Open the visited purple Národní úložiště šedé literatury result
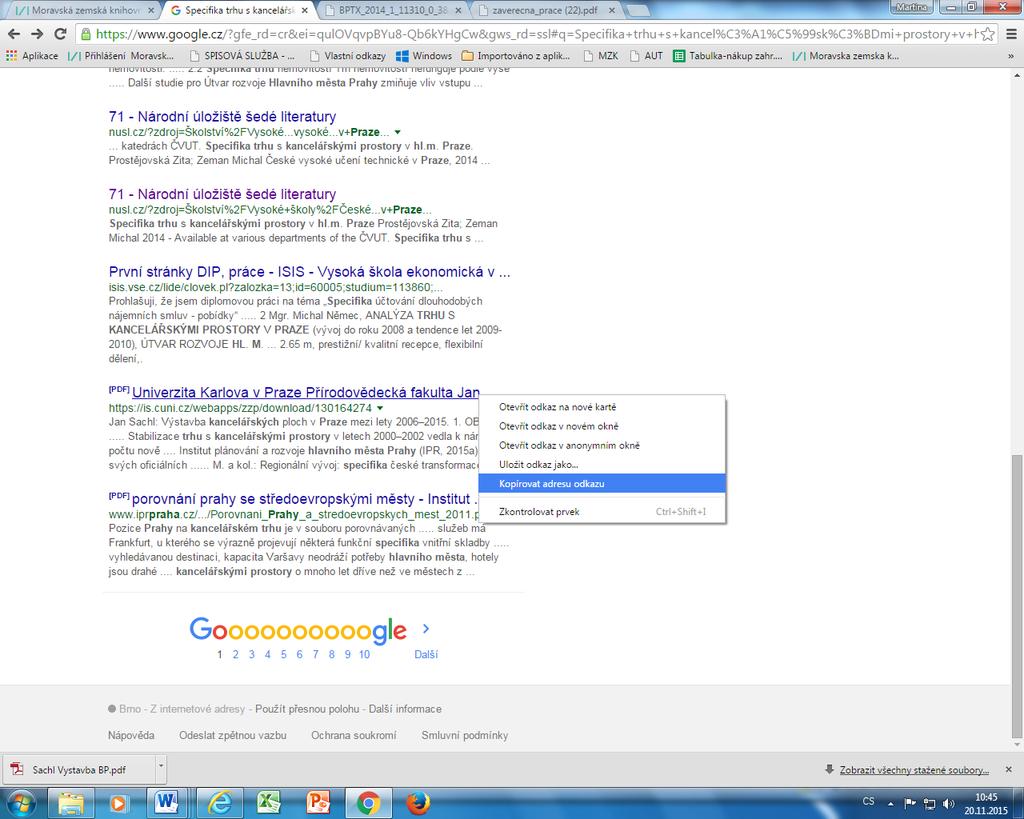This screenshot has width=1024, height=819. (222, 195)
